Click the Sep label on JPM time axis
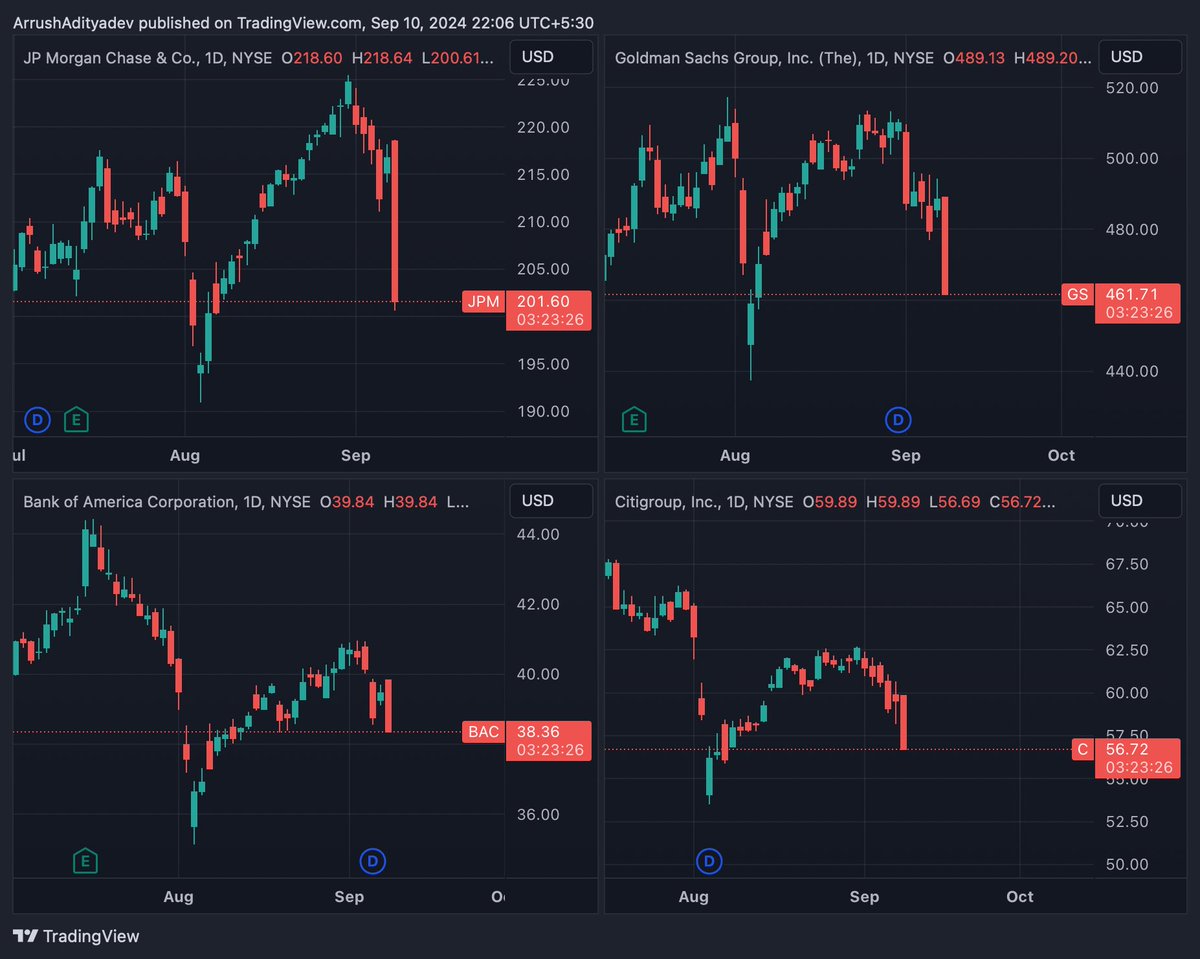The height and width of the screenshot is (959, 1200). click(356, 455)
